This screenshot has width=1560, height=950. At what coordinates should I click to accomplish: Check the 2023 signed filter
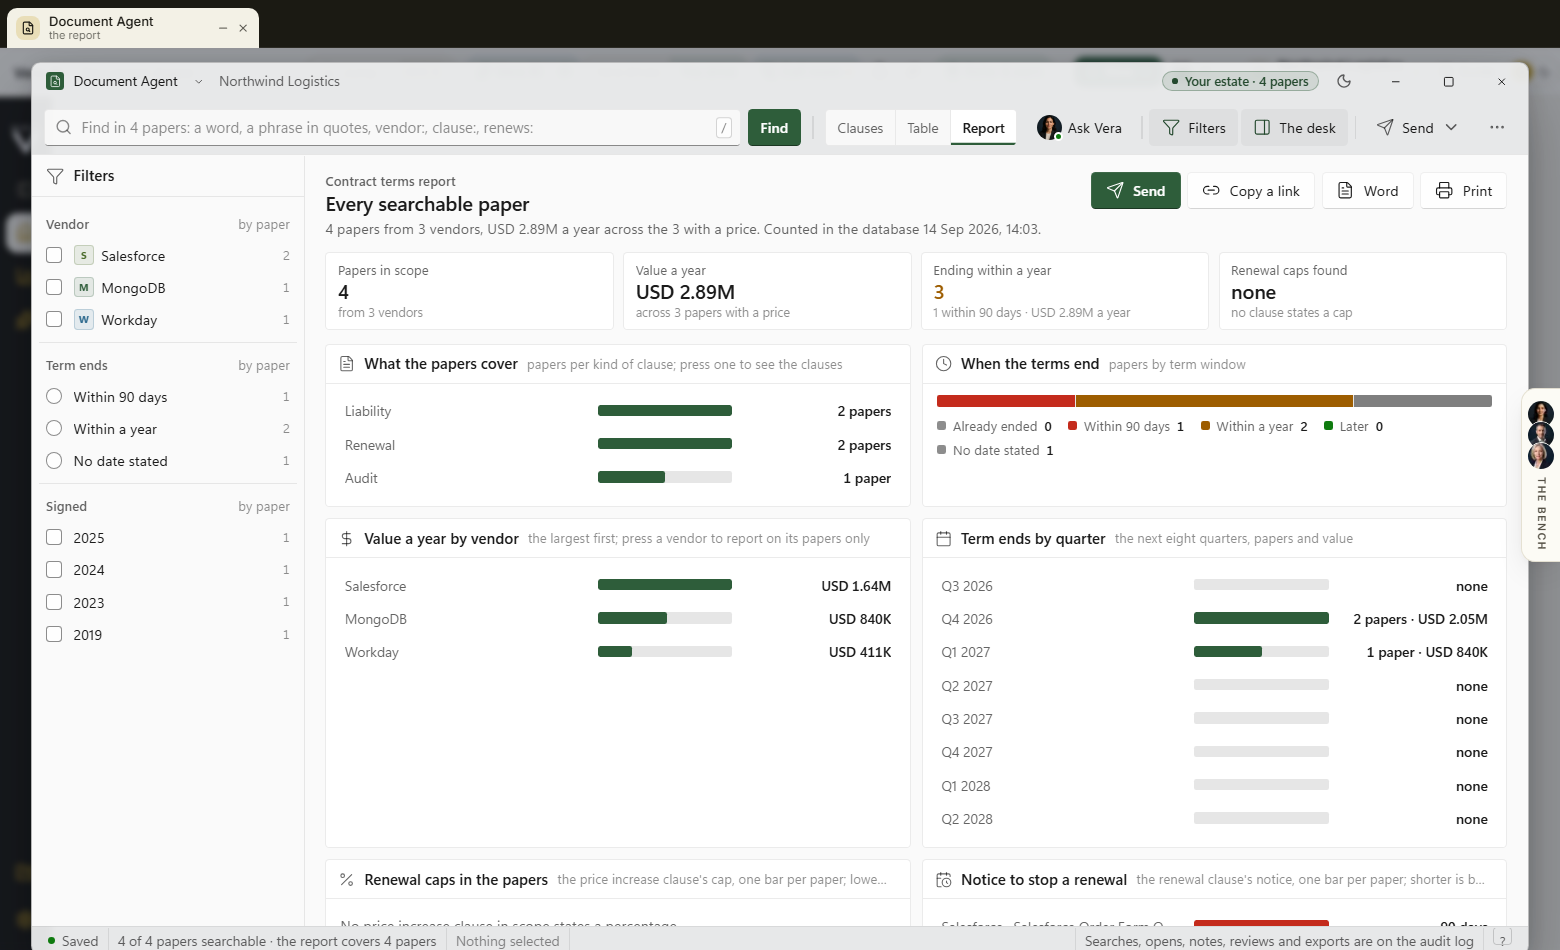54,602
